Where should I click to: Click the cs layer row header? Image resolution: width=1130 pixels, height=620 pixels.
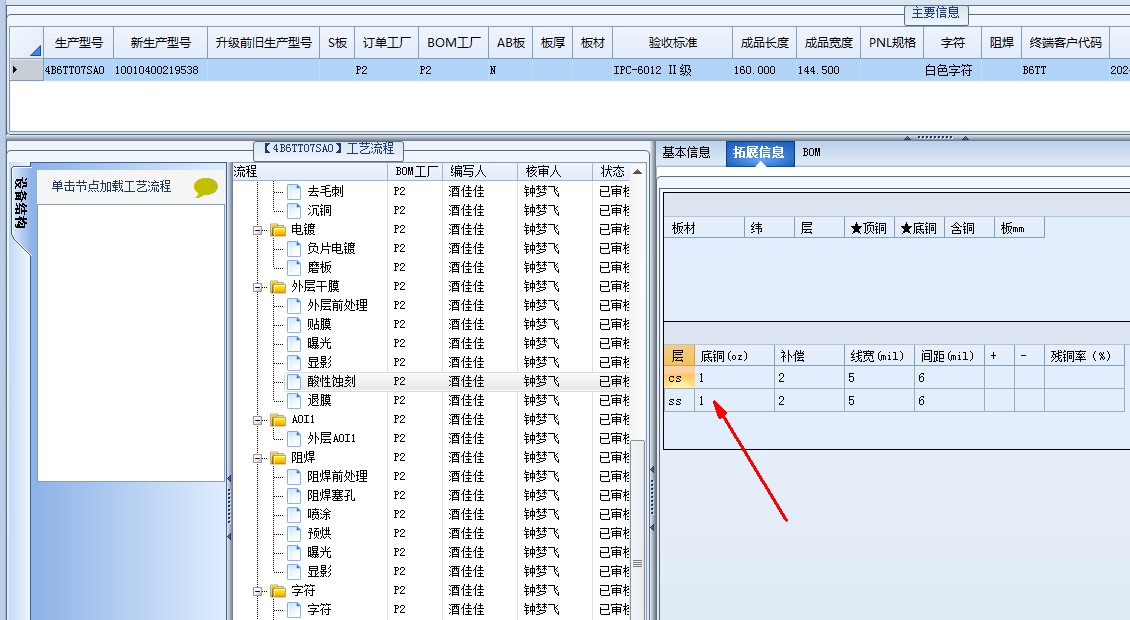679,378
